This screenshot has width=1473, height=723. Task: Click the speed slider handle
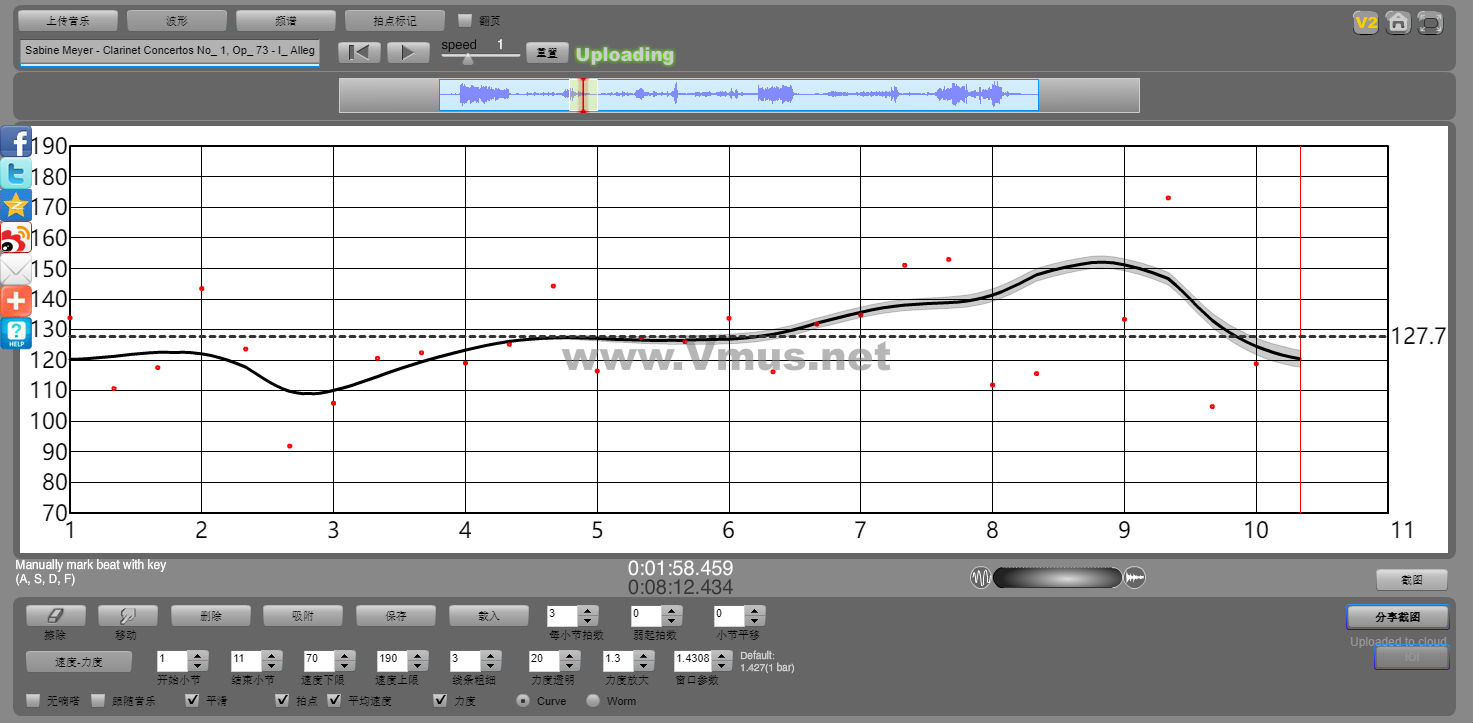click(x=467, y=60)
